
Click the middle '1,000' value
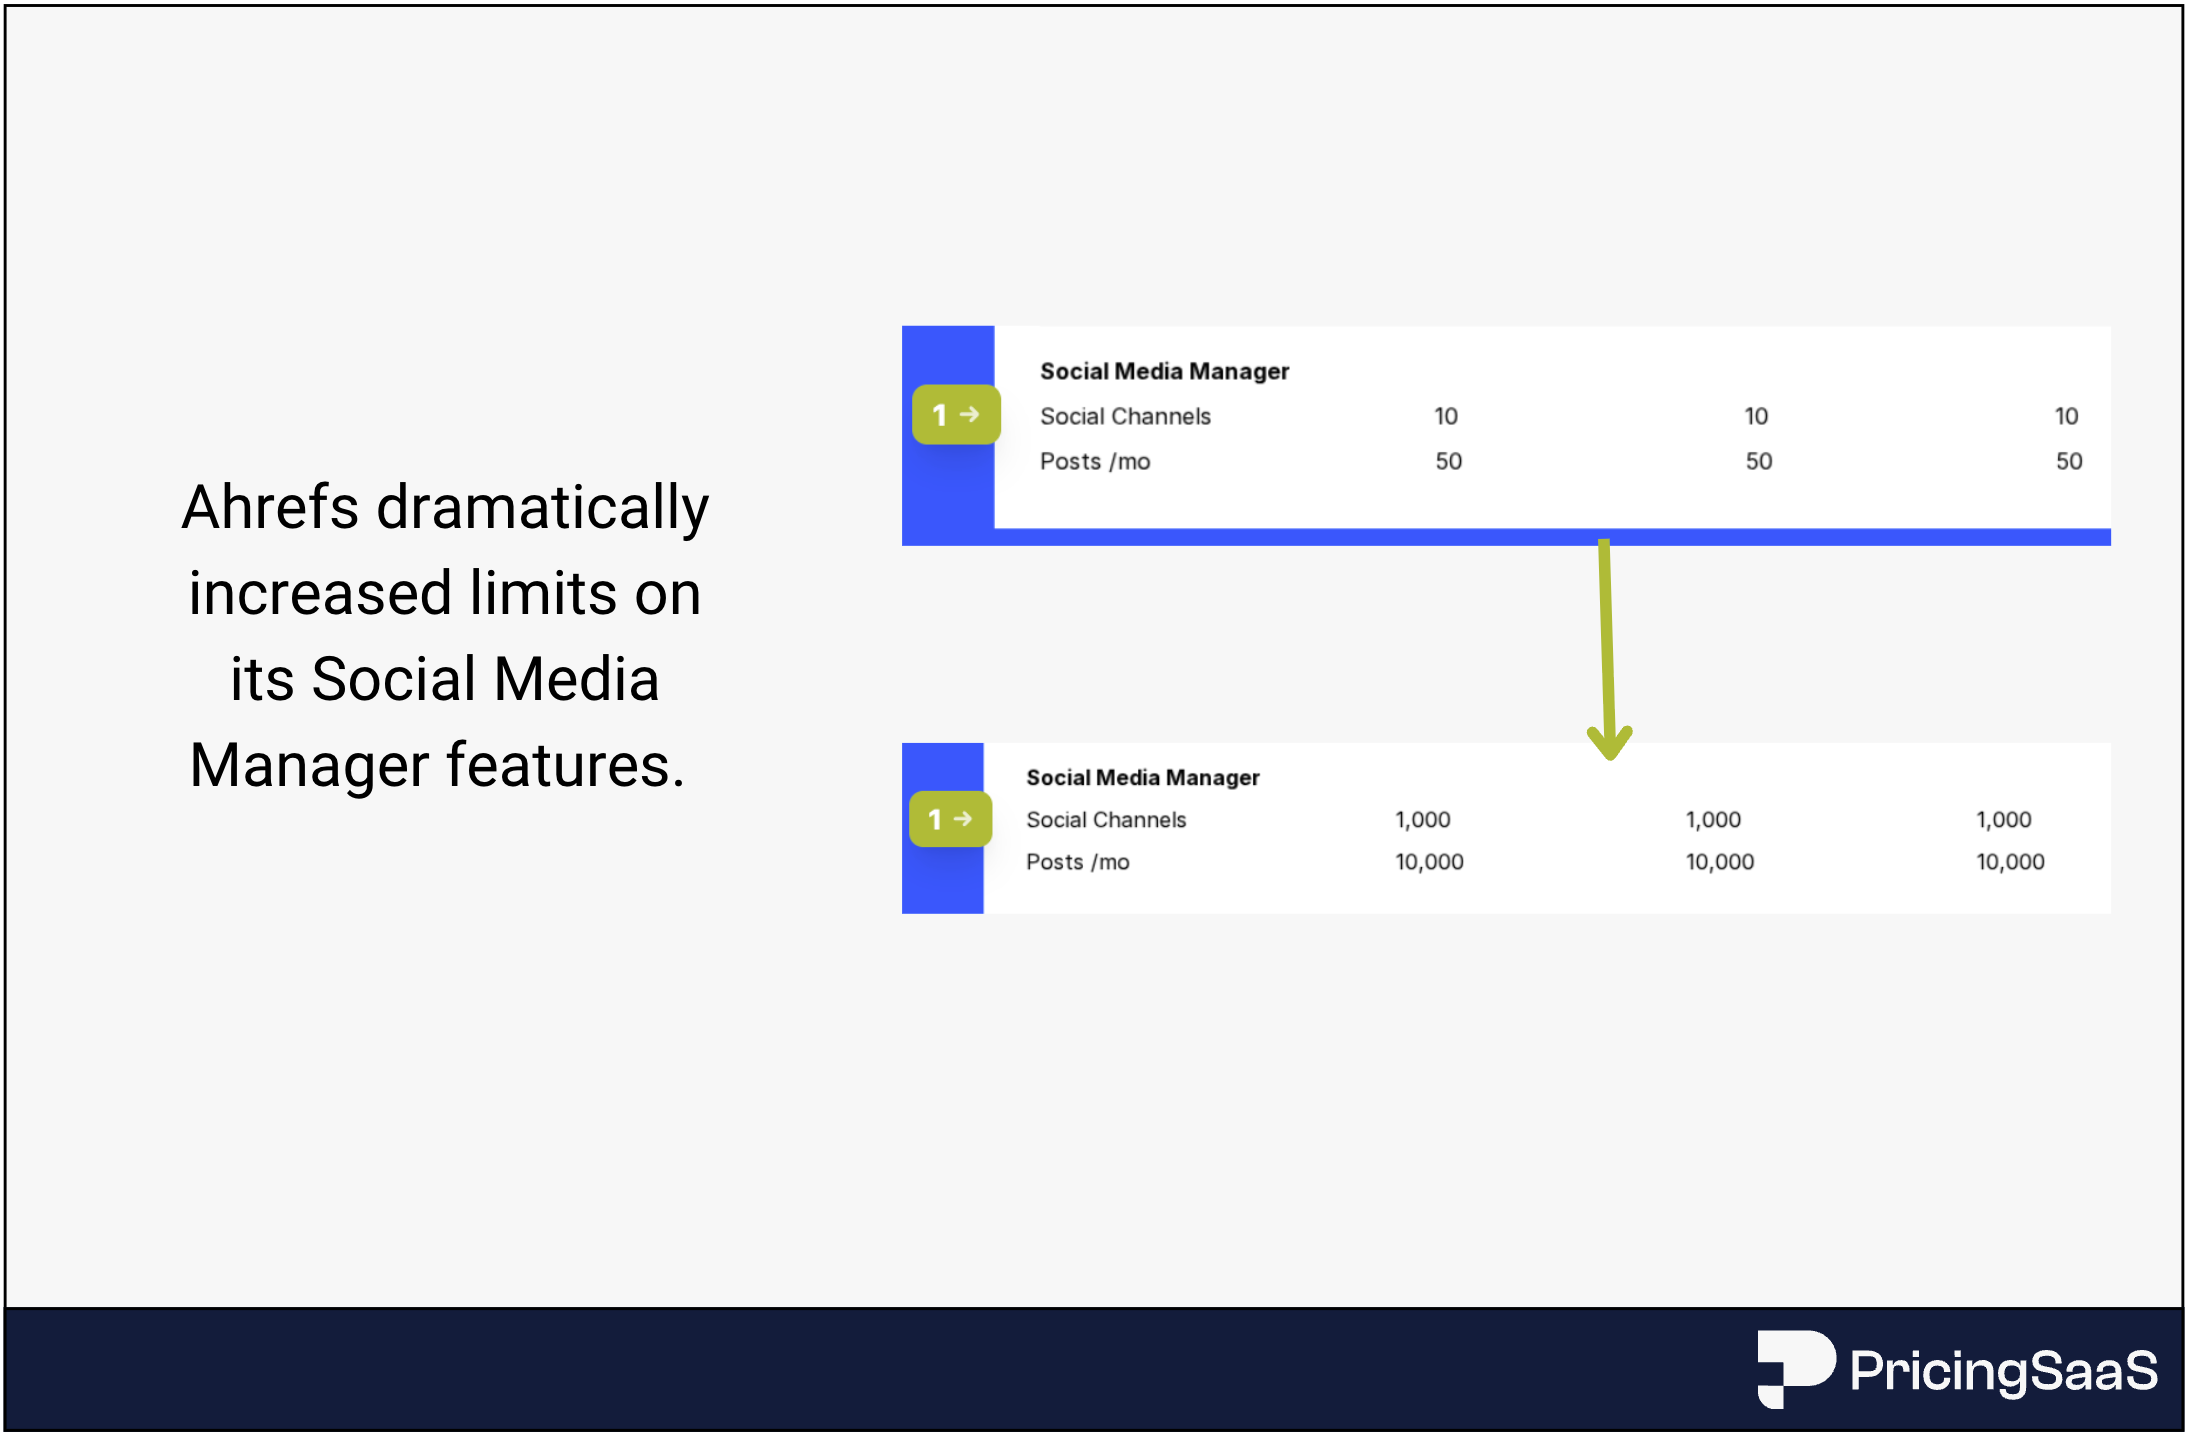1713,820
